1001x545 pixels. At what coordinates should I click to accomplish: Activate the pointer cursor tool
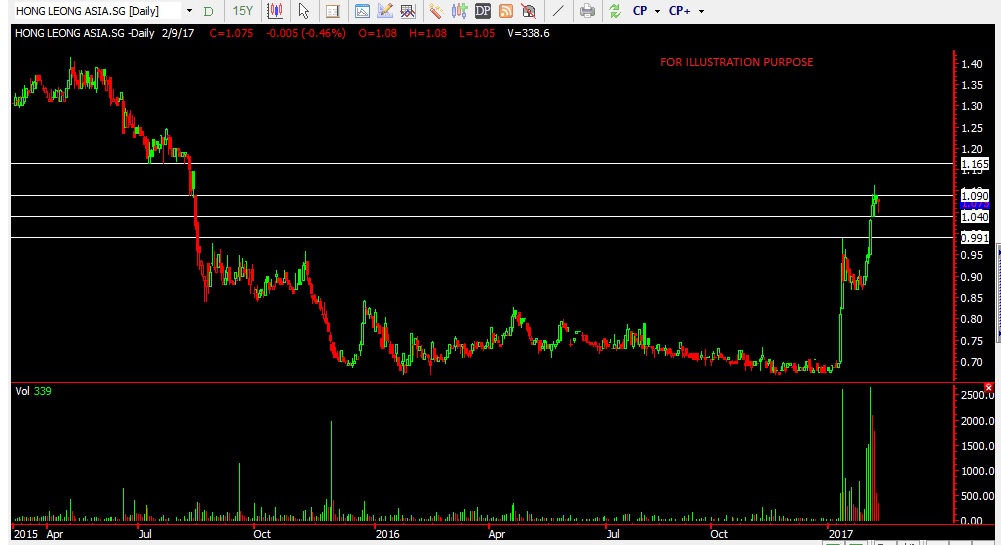click(303, 11)
